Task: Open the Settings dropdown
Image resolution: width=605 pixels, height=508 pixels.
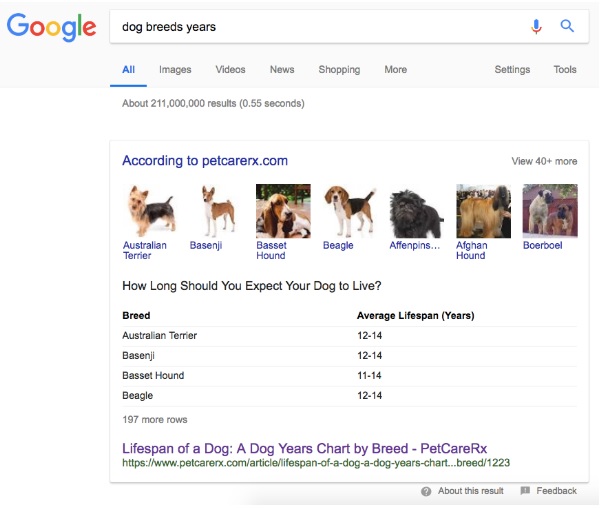Action: [512, 70]
